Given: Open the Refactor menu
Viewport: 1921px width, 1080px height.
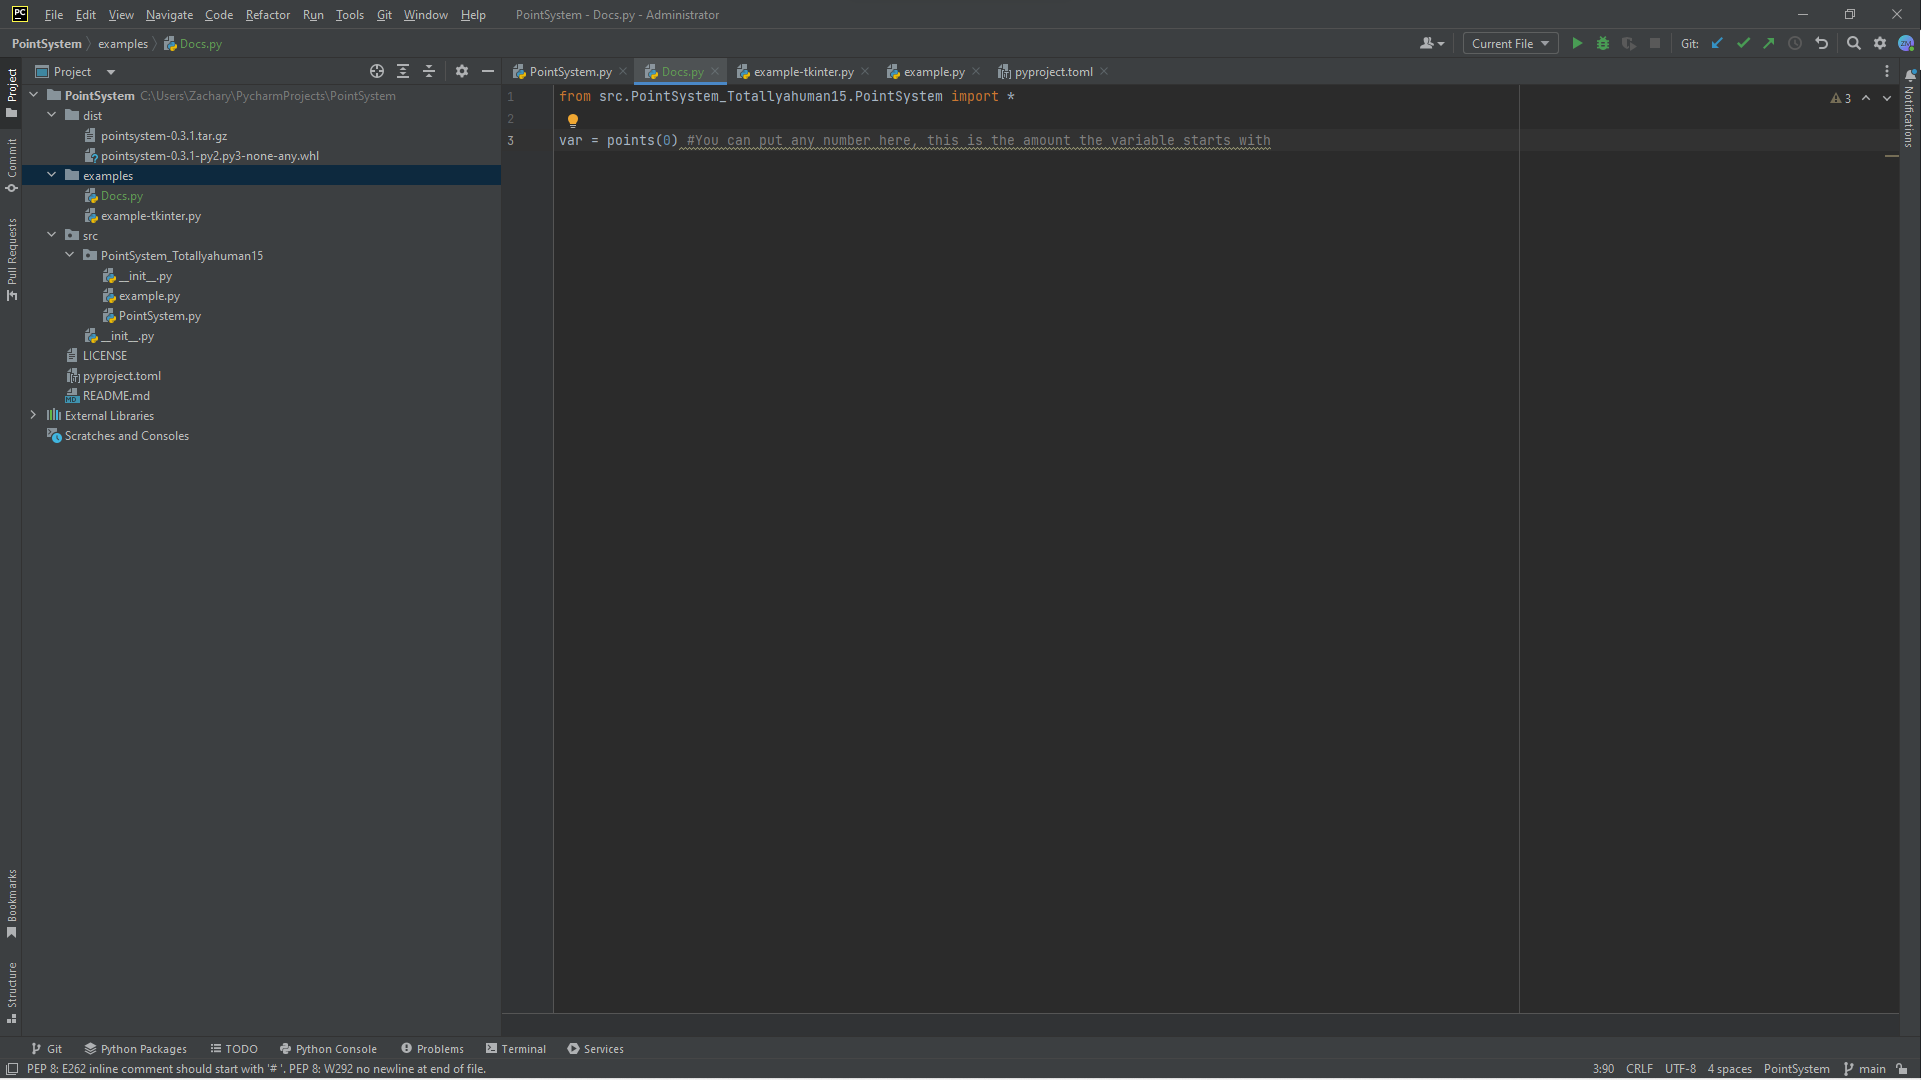Looking at the screenshot, I should tap(267, 15).
